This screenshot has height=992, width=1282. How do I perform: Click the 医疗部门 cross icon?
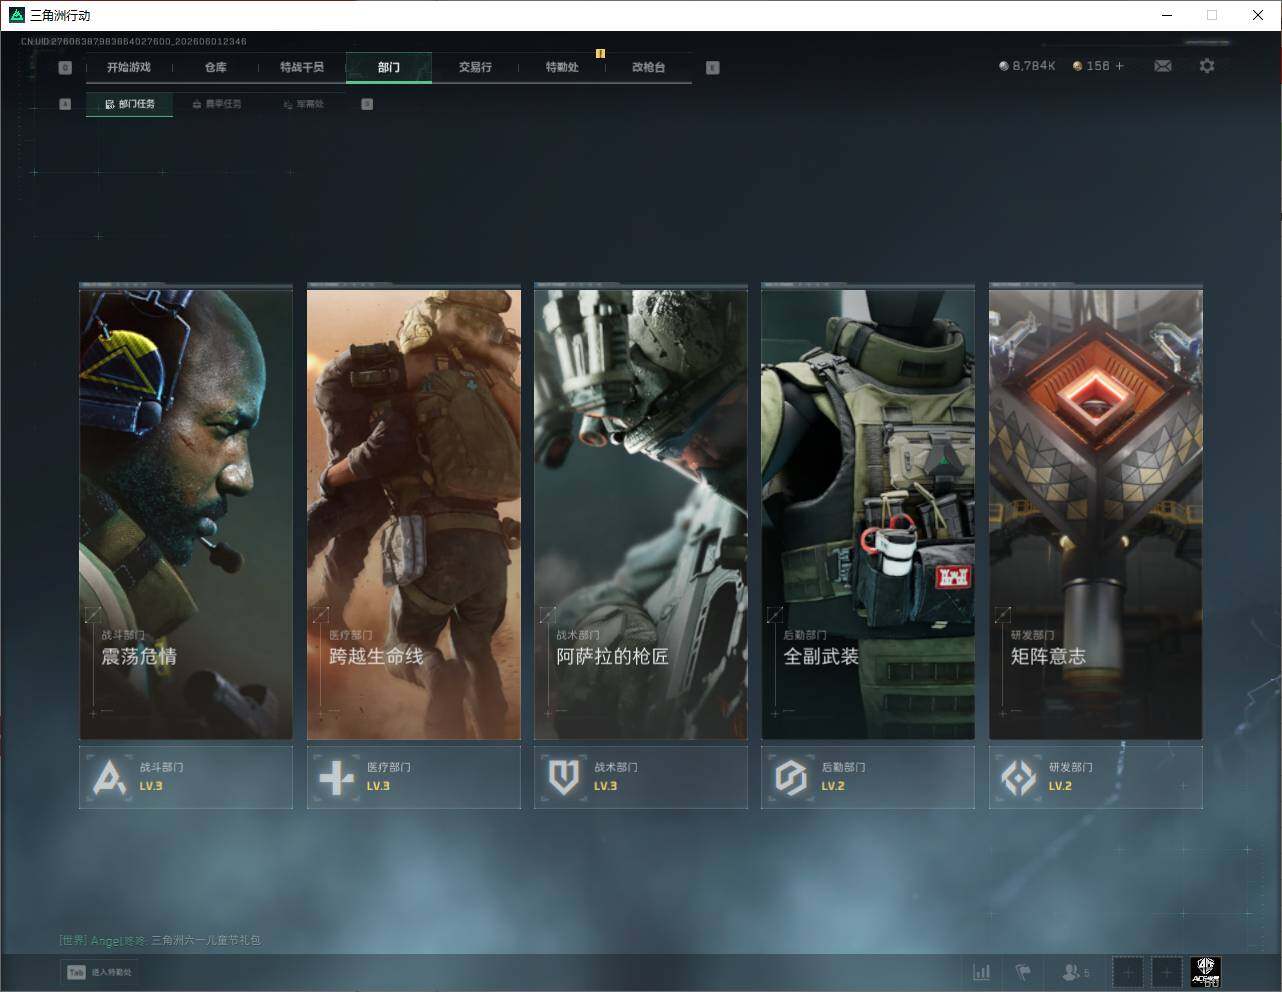click(336, 777)
